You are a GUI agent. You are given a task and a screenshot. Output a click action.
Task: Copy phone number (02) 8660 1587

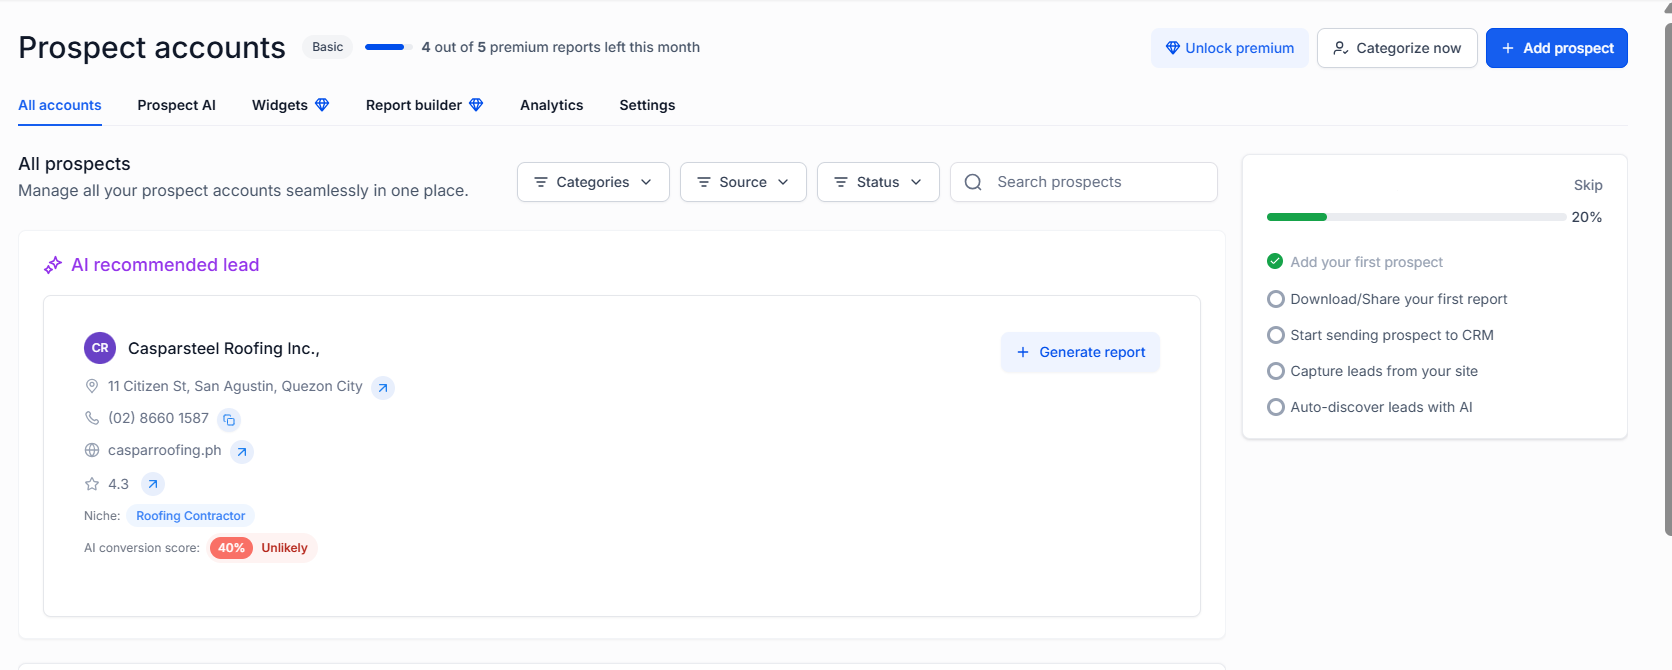[x=229, y=420]
